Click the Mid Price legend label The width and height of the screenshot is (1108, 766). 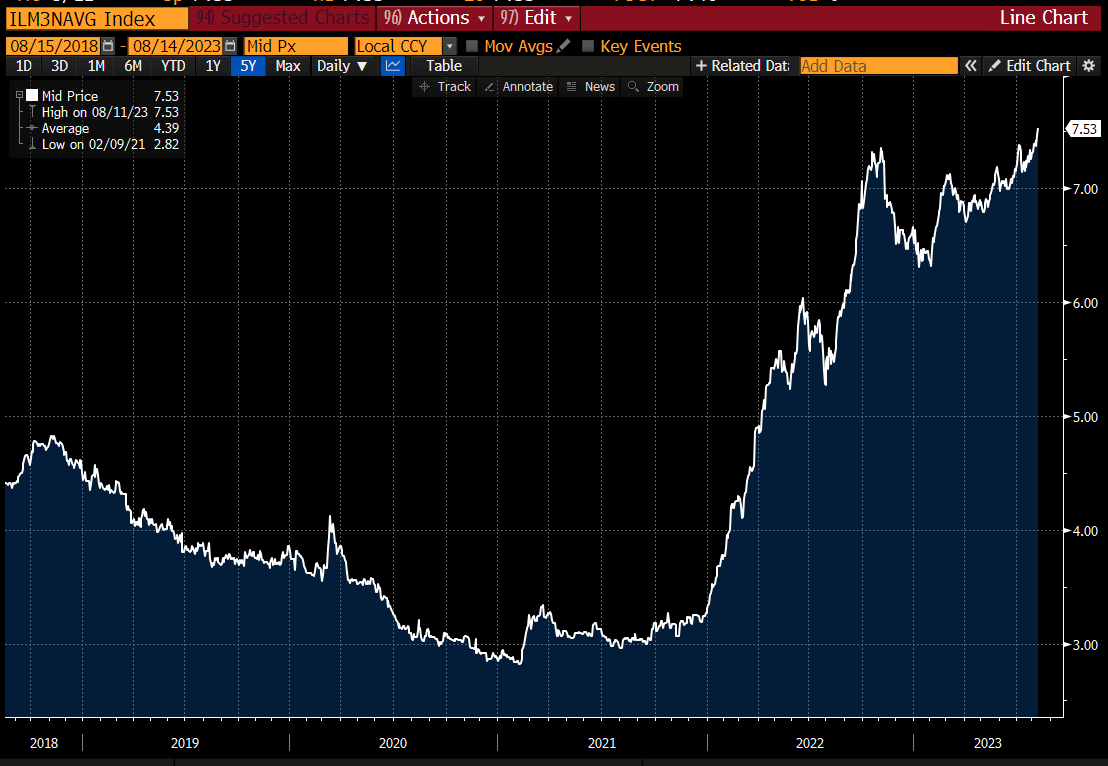69,95
